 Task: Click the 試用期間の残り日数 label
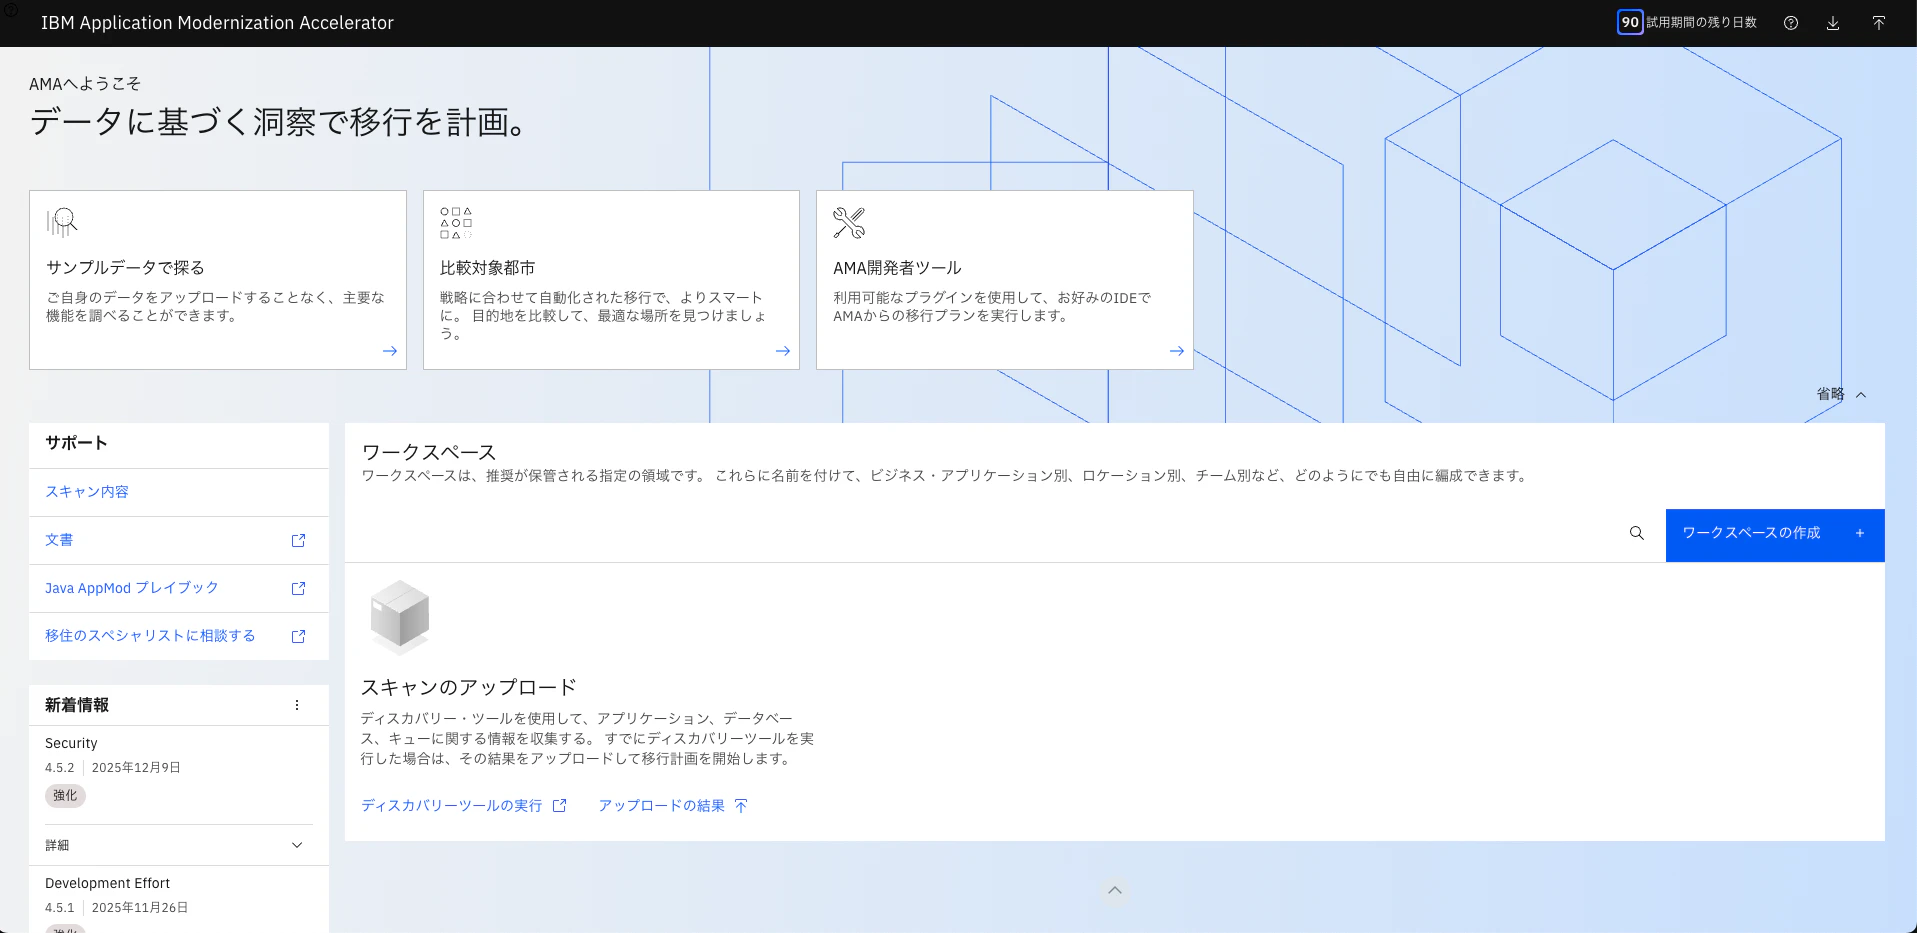[1701, 22]
